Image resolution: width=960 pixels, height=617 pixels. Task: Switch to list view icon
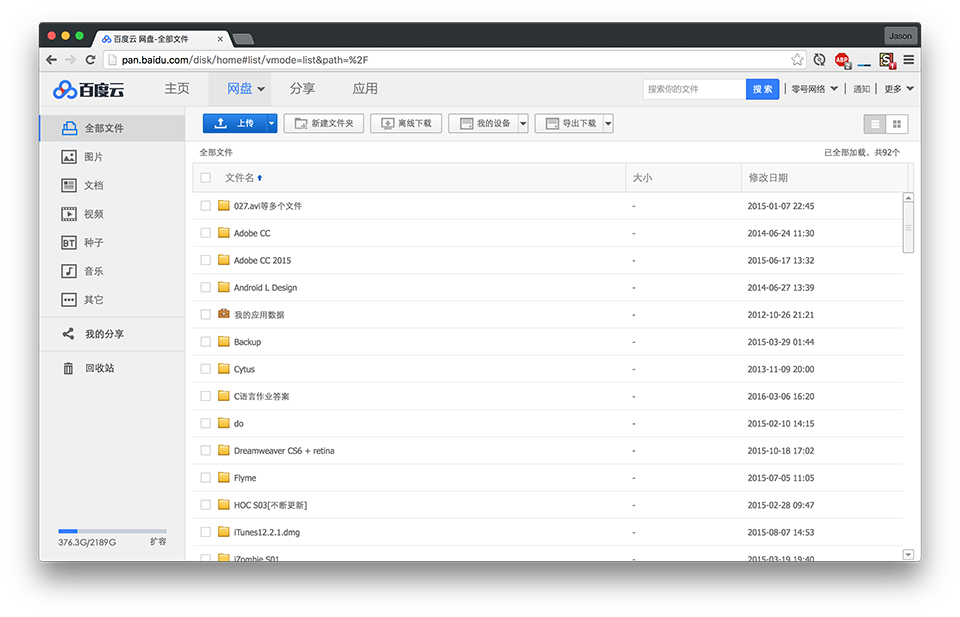[875, 124]
